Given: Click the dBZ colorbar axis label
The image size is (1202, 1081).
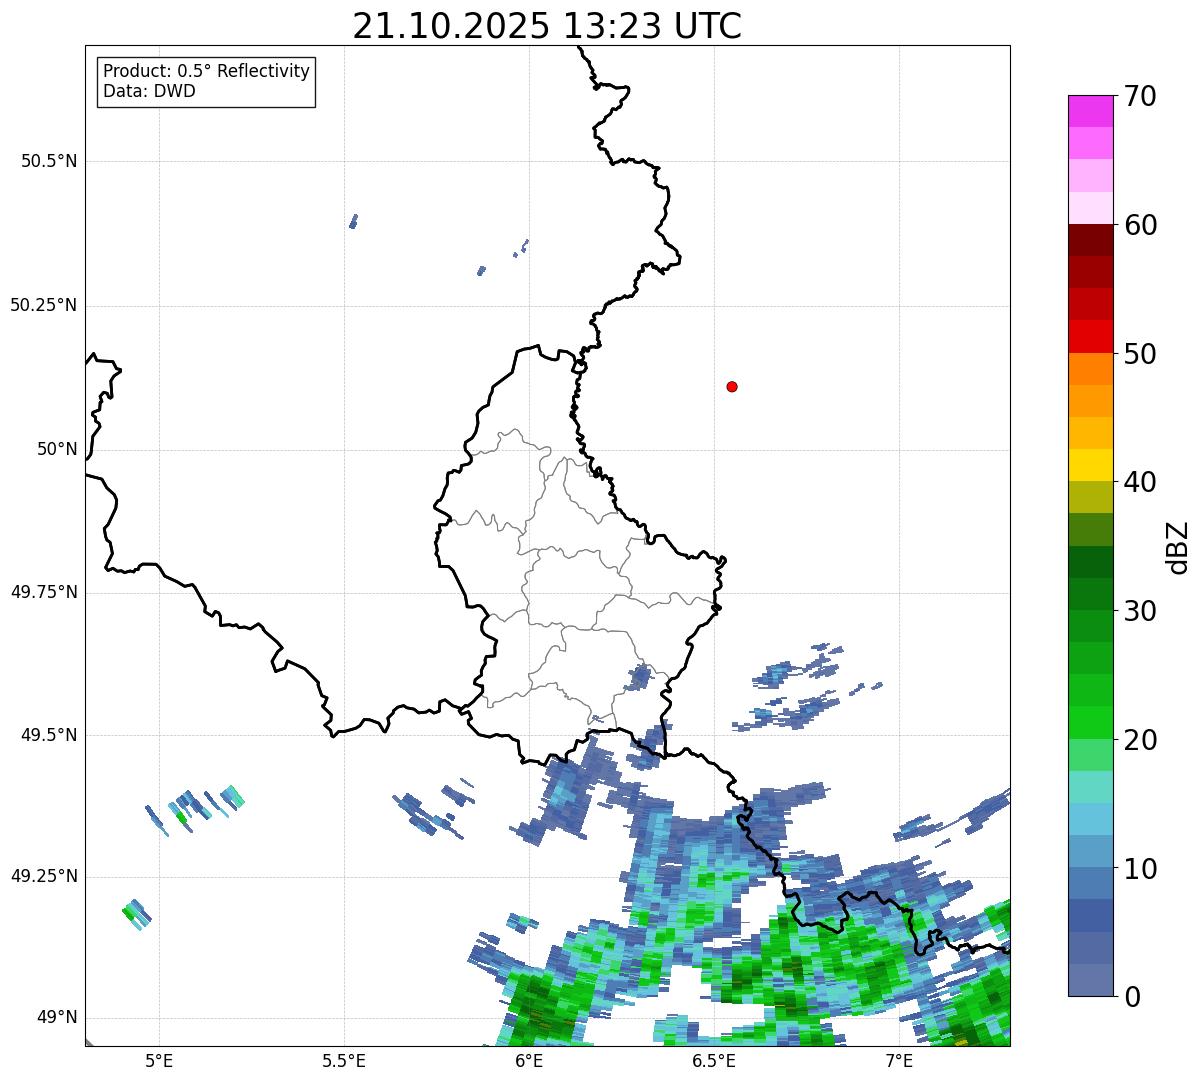Looking at the screenshot, I should [x=1178, y=547].
